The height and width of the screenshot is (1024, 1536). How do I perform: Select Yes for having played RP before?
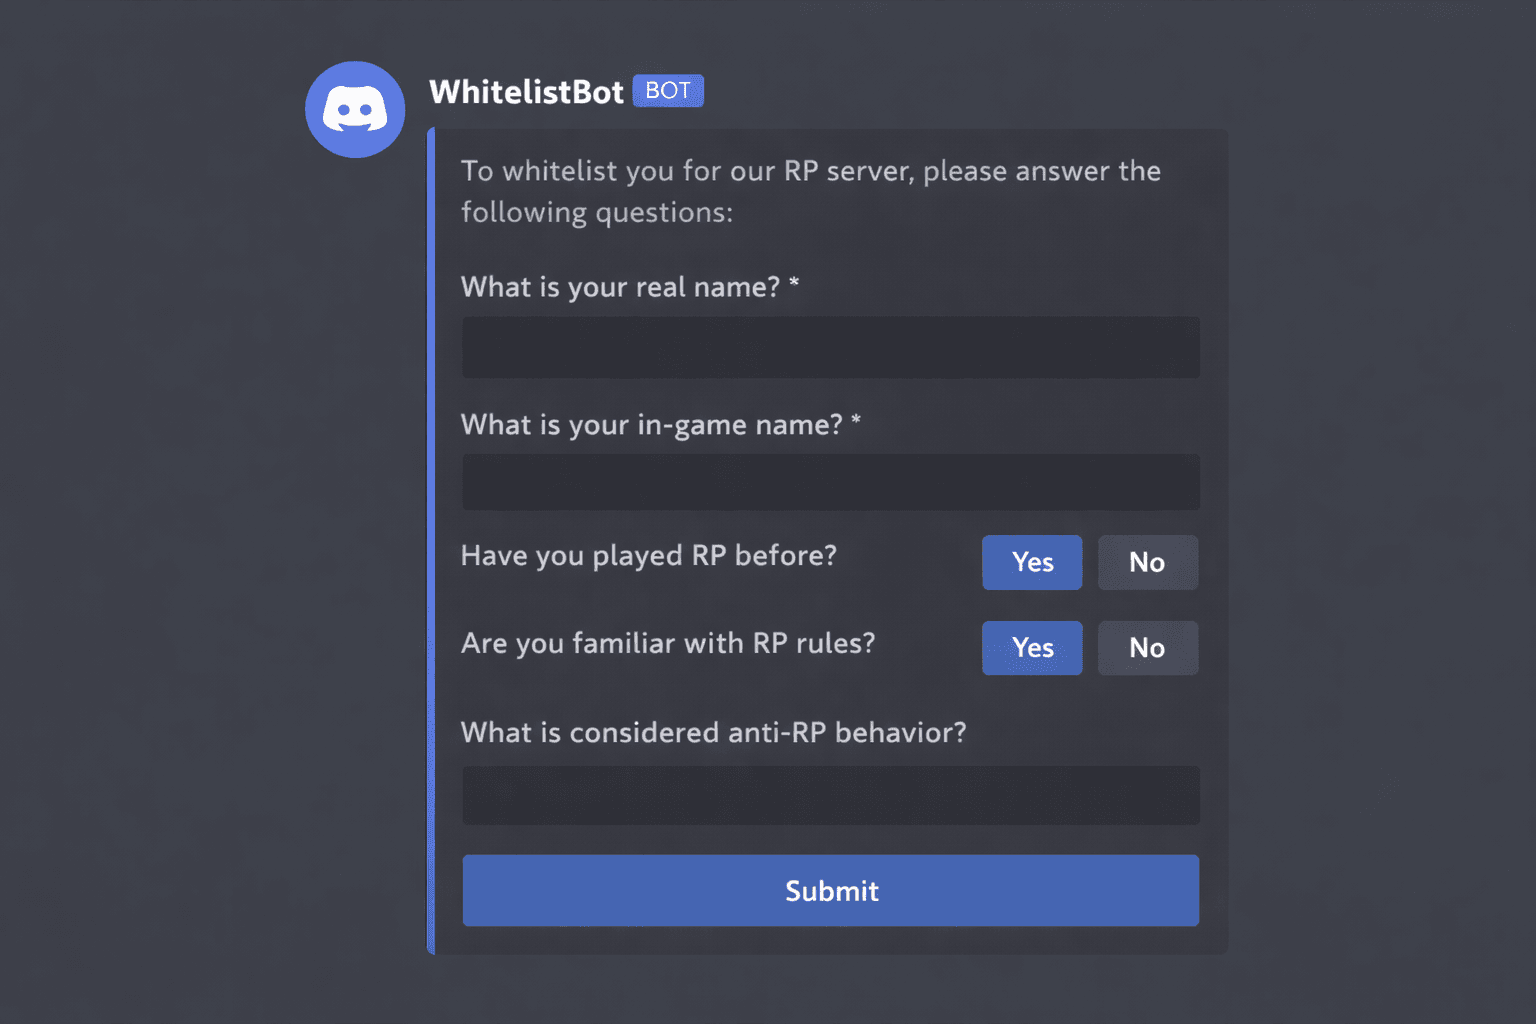point(1032,562)
